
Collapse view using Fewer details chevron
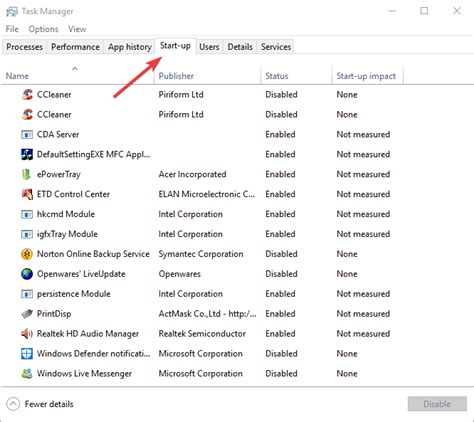pos(13,404)
